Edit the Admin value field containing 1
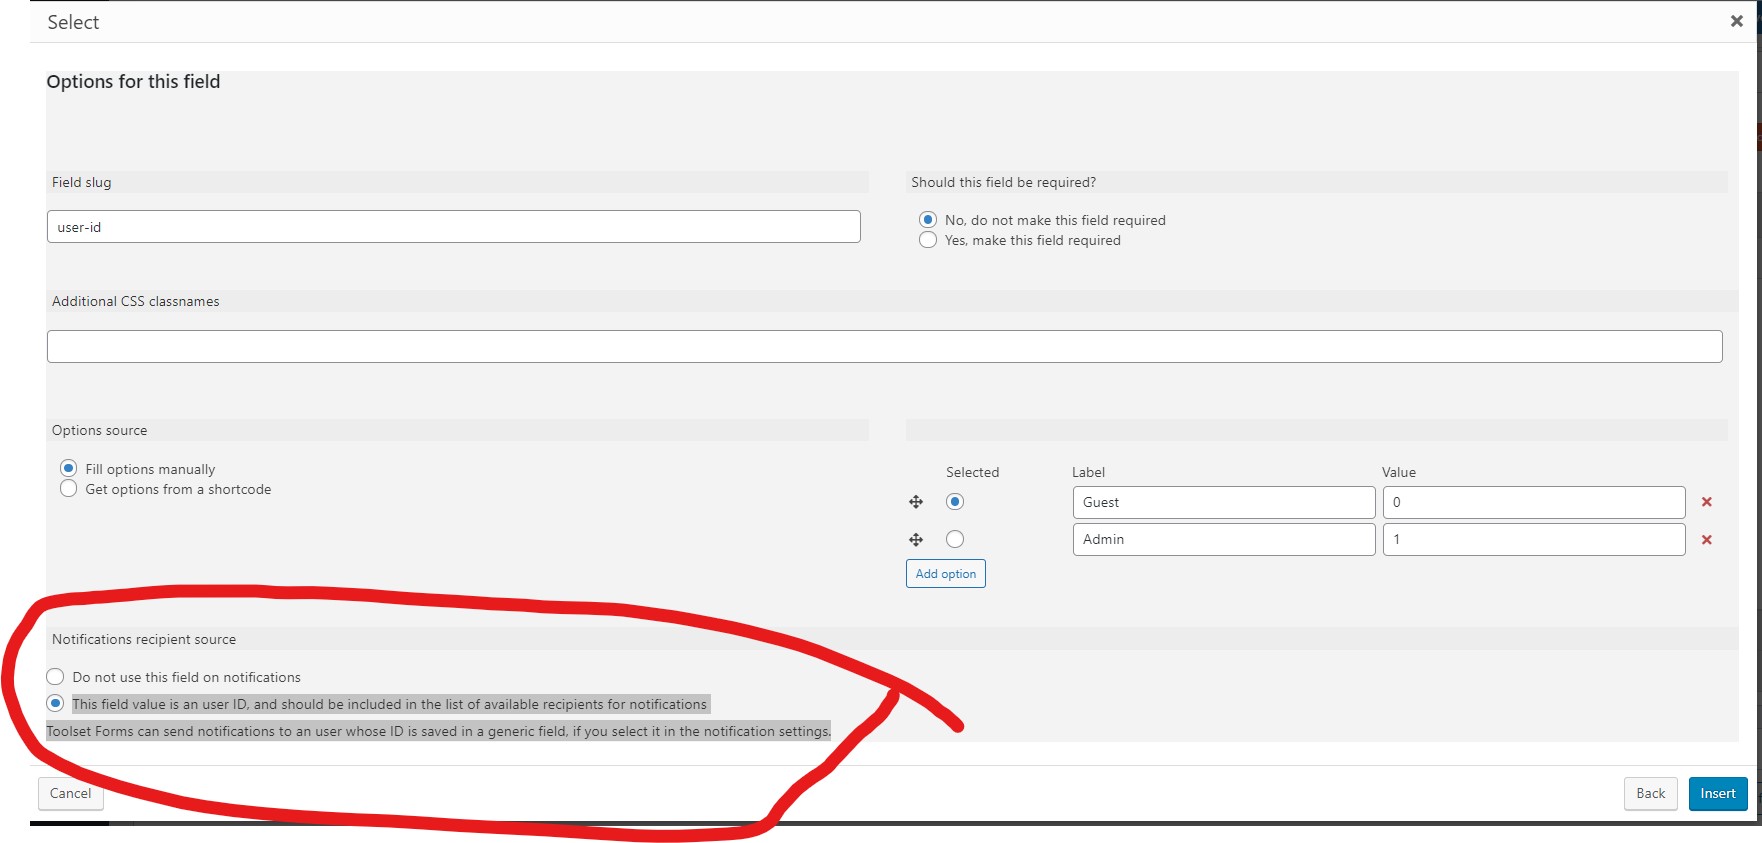Screen dimensions: 1762x843 click(x=1534, y=540)
